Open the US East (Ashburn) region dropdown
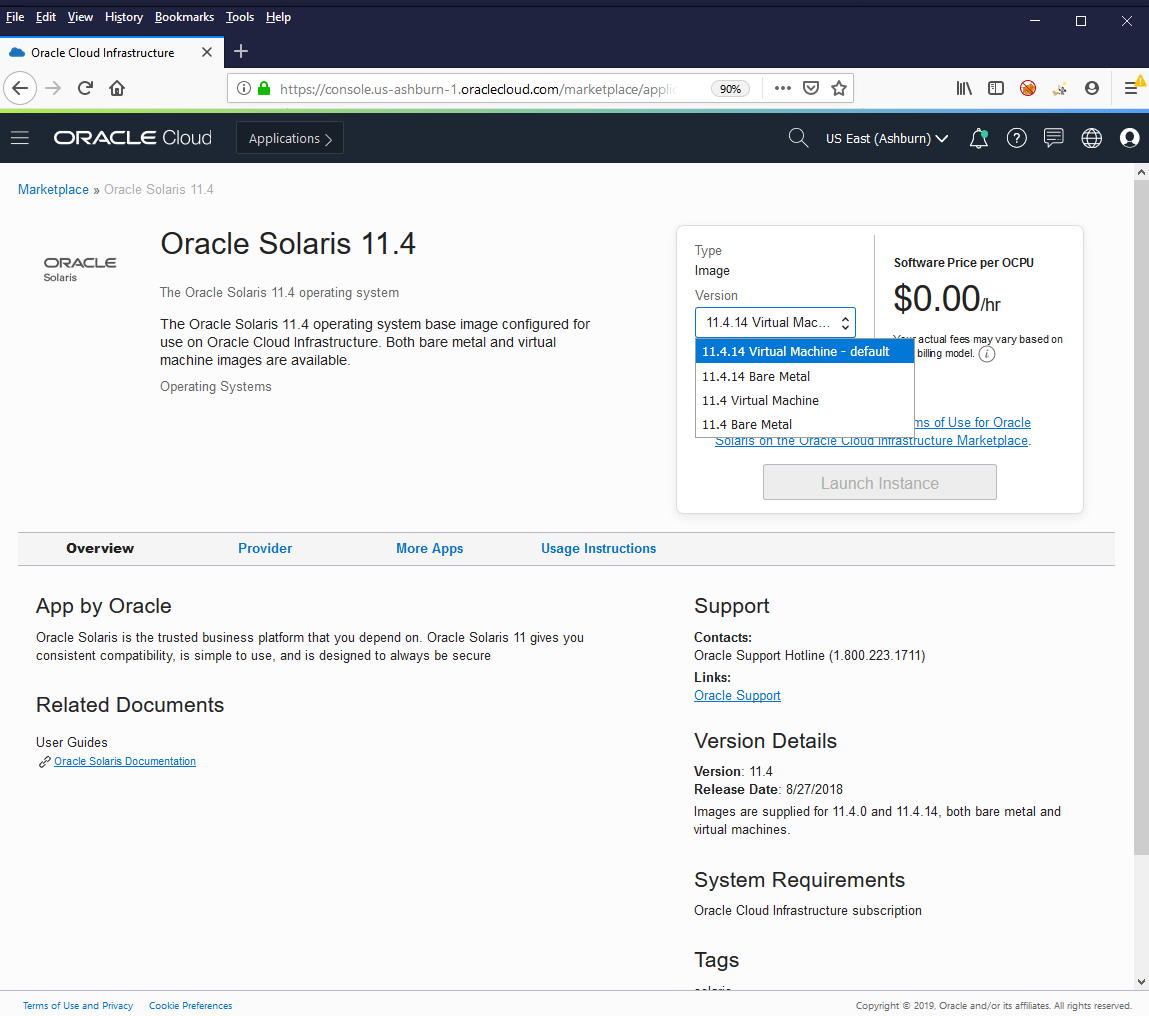This screenshot has width=1149, height=1016. coord(886,138)
